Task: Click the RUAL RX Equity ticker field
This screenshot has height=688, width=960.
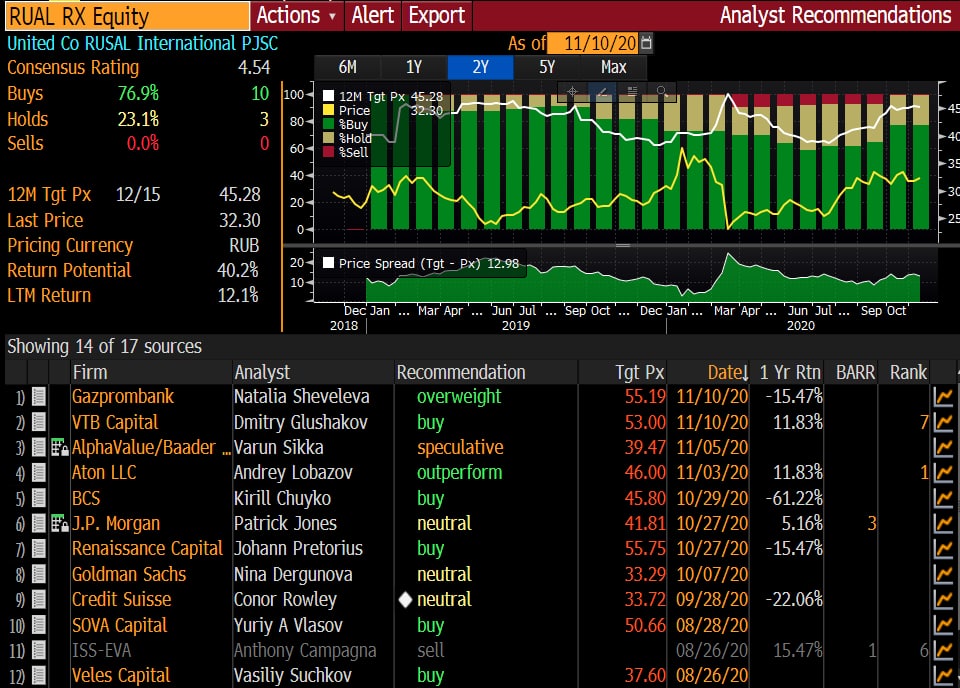Action: pyautogui.click(x=127, y=16)
